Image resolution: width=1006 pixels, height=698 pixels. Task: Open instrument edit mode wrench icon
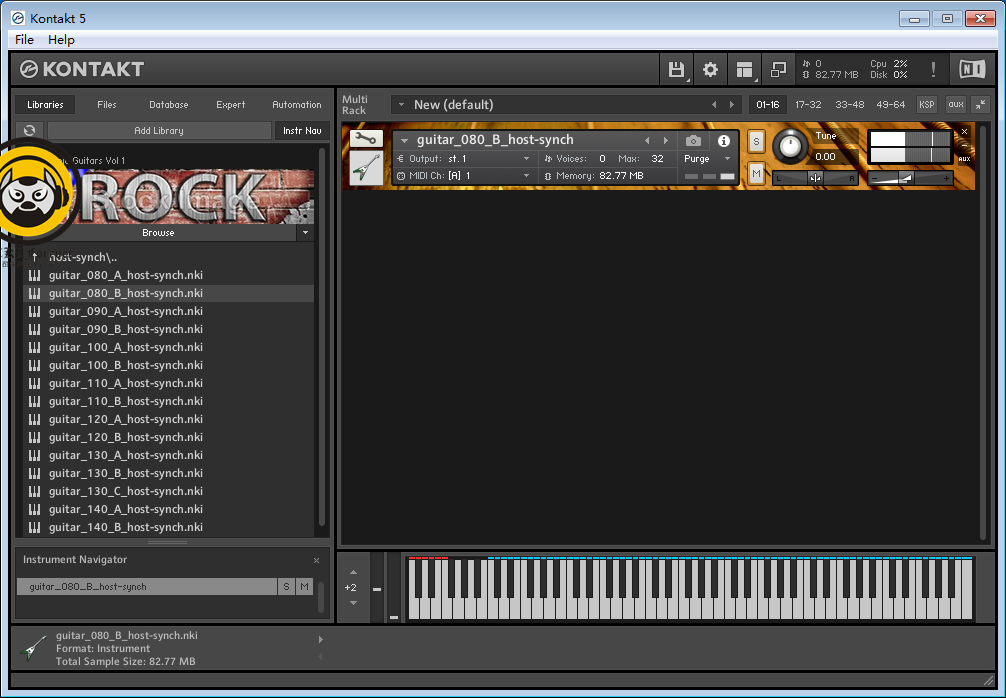366,138
